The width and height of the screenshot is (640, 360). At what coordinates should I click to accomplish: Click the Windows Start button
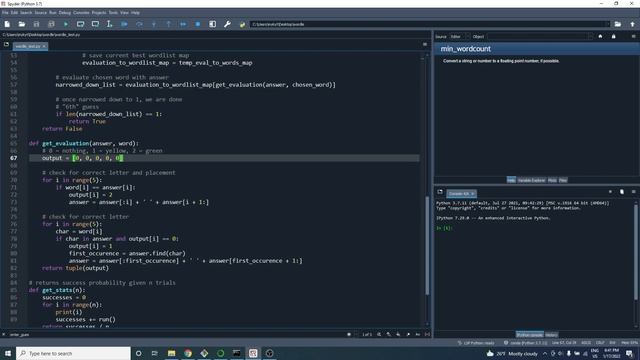pos(8,353)
